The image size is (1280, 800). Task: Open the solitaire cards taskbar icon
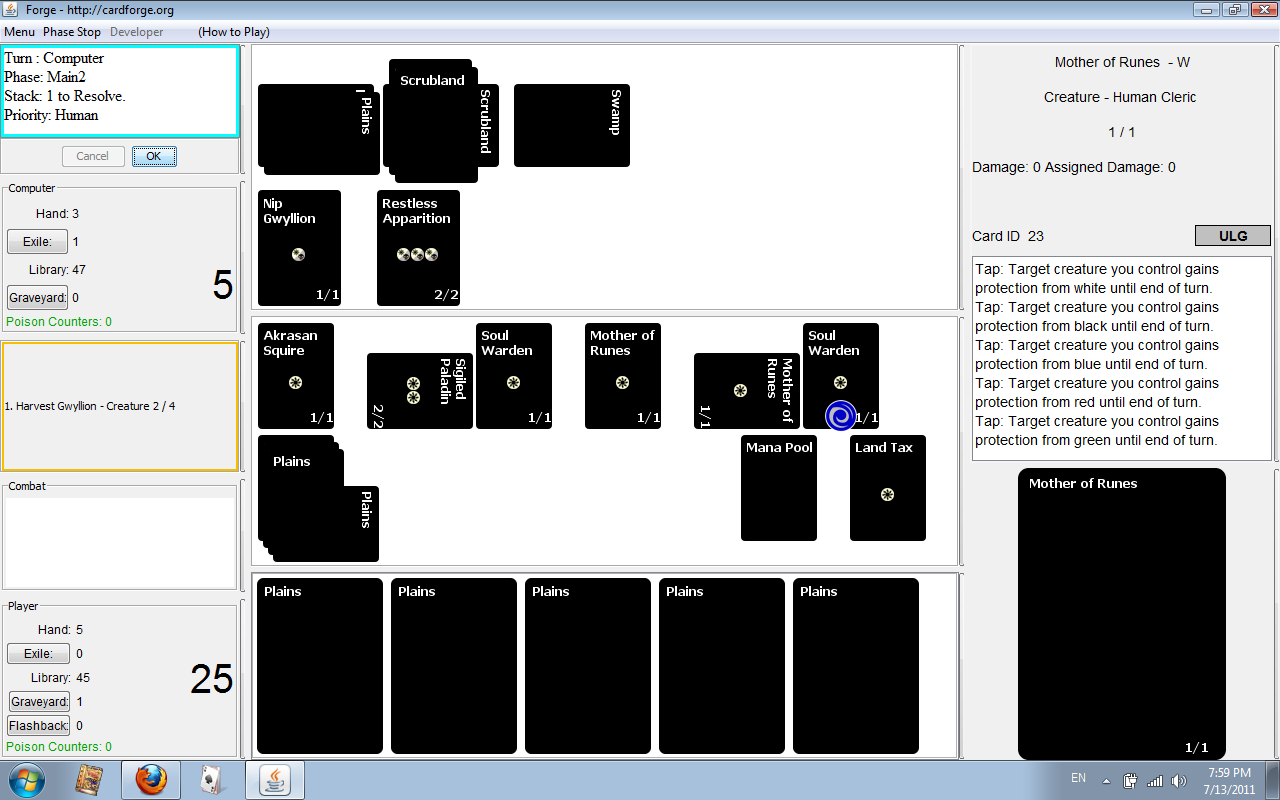tap(211, 780)
